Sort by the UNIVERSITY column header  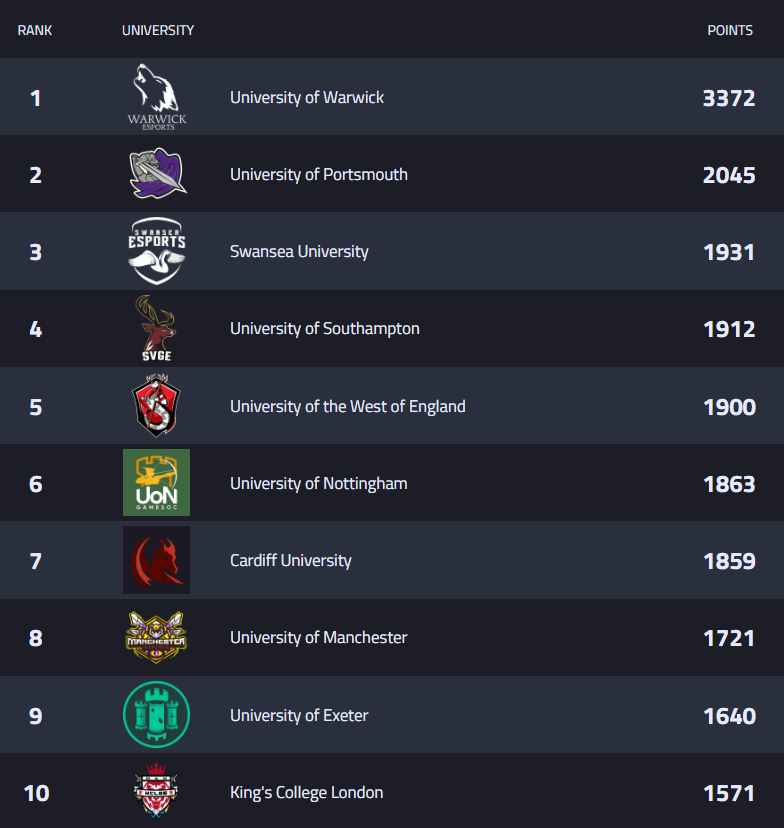point(158,30)
